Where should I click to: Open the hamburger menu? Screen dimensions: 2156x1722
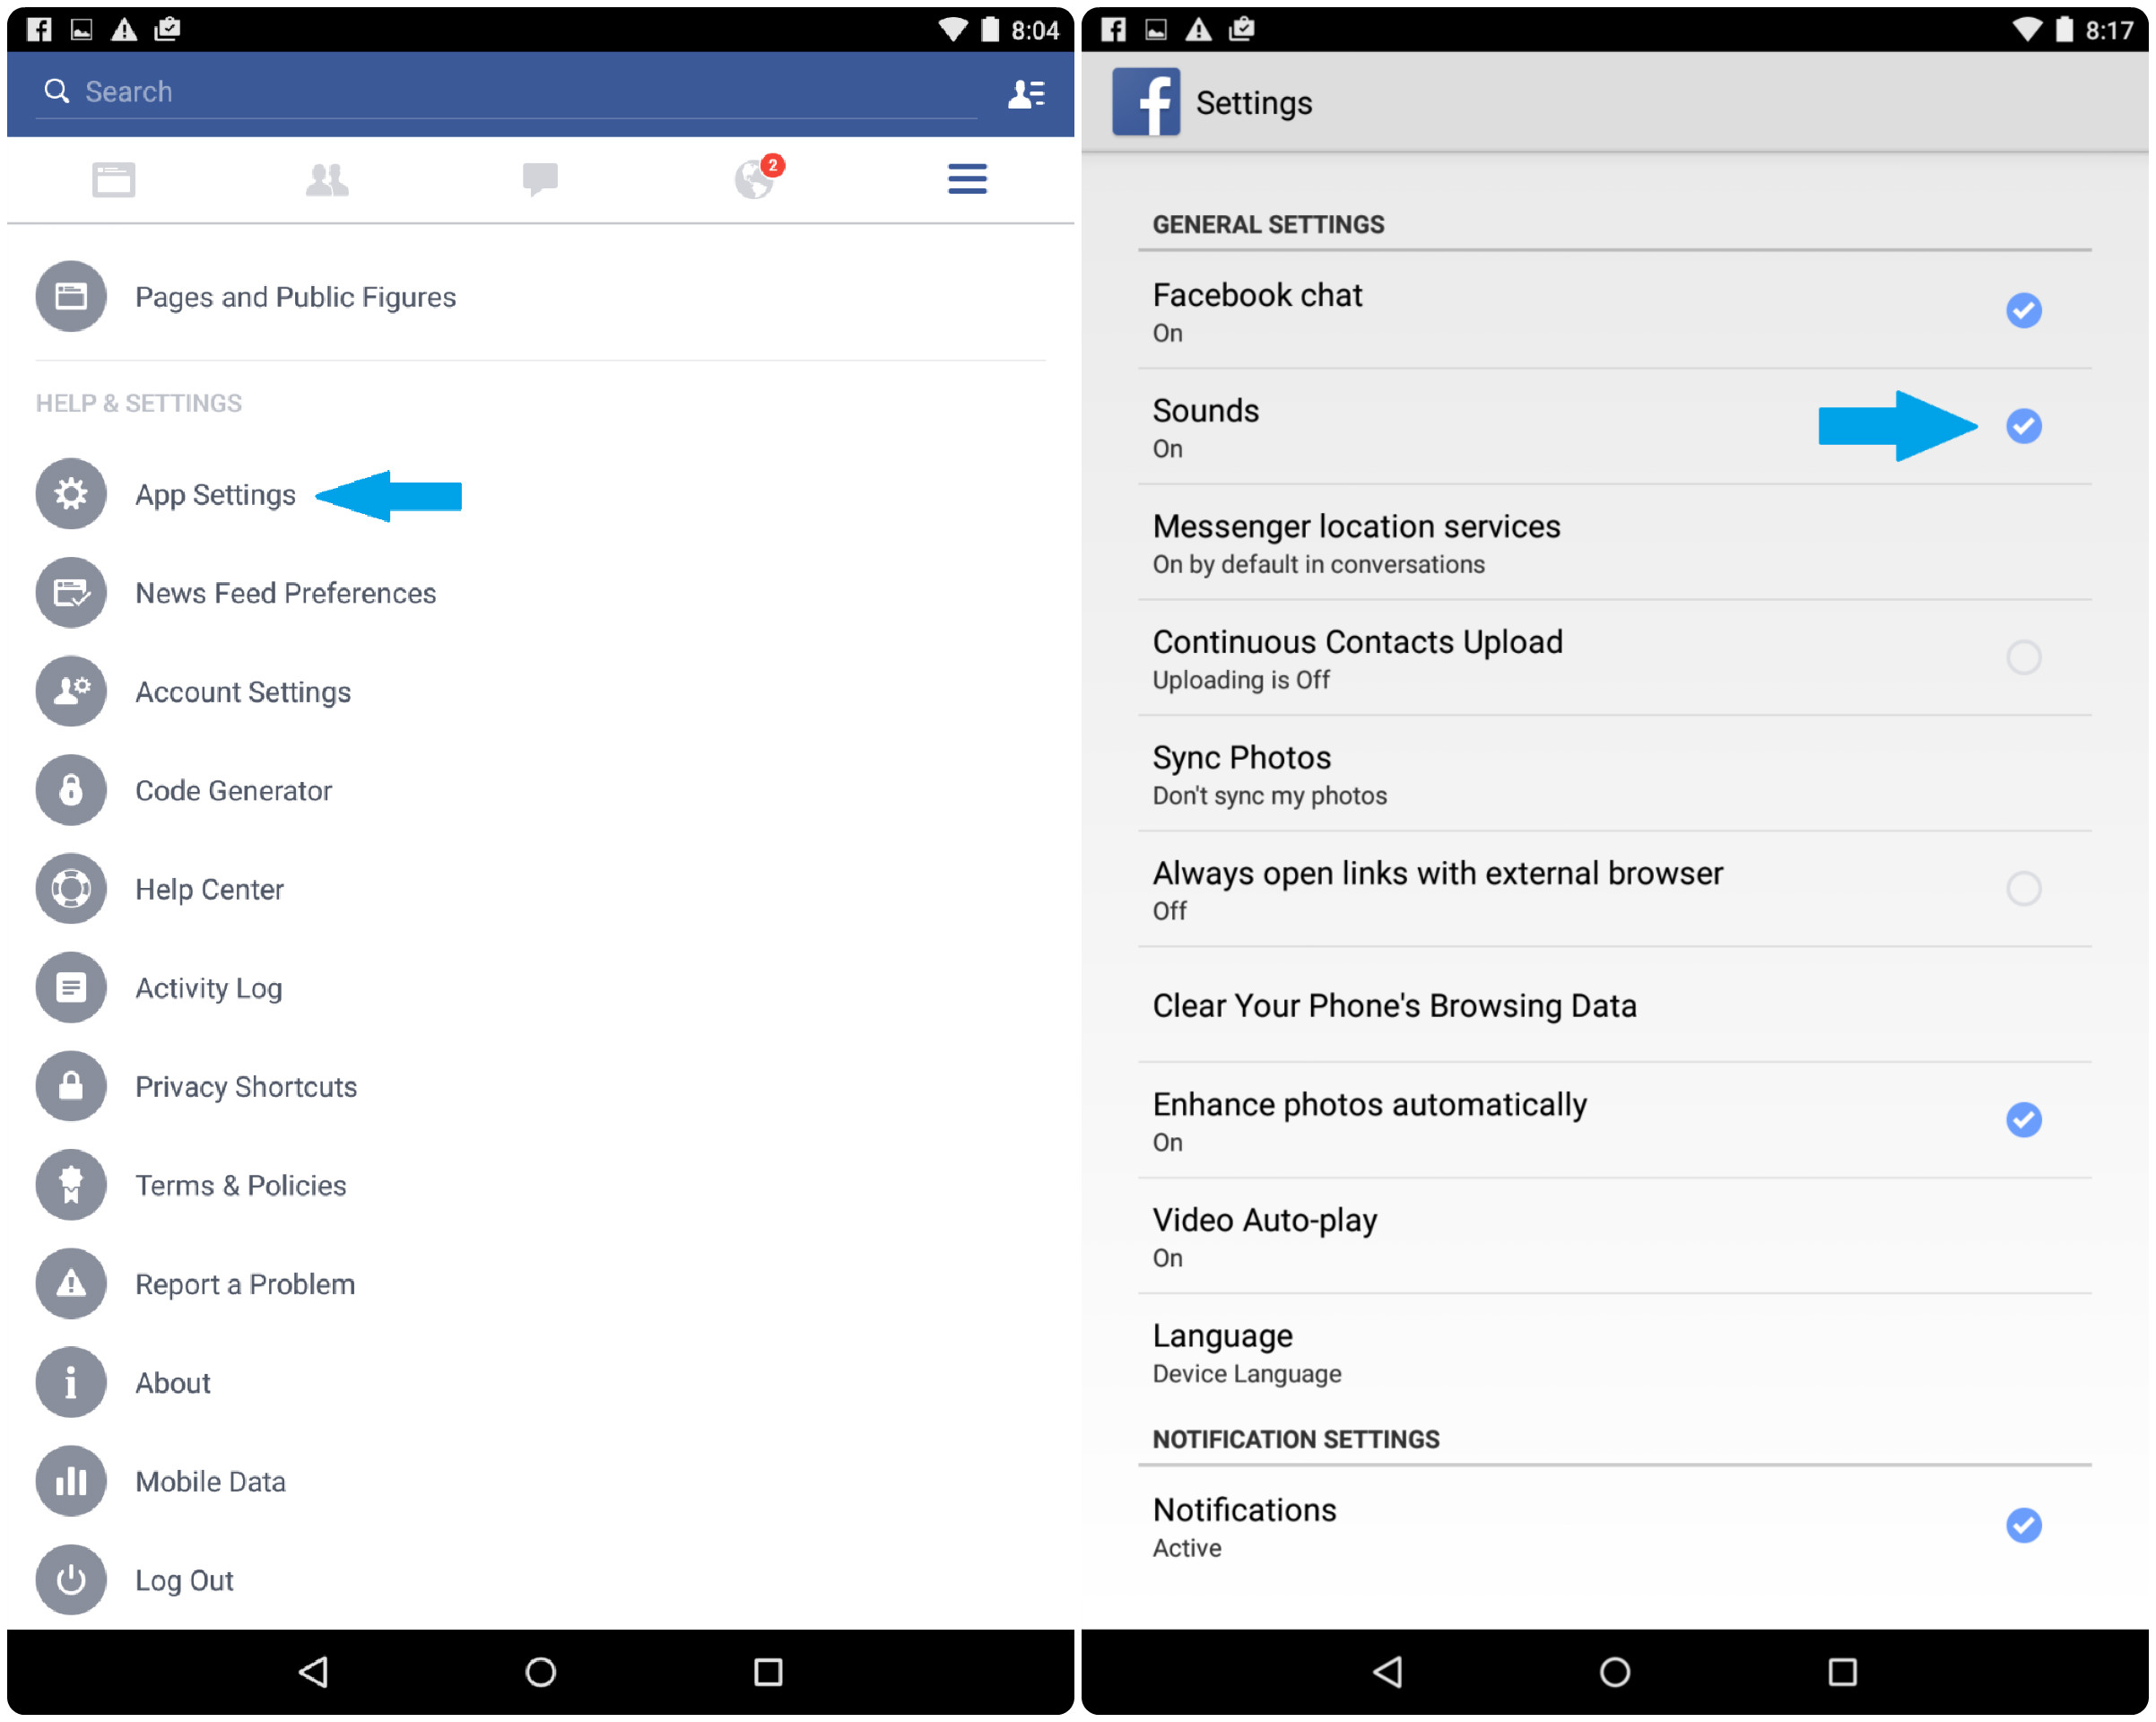click(966, 178)
